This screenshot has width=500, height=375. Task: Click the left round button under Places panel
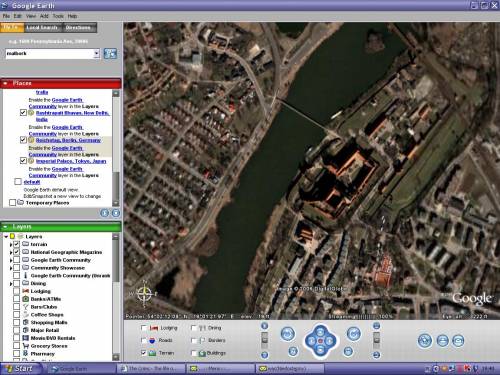[x=105, y=213]
